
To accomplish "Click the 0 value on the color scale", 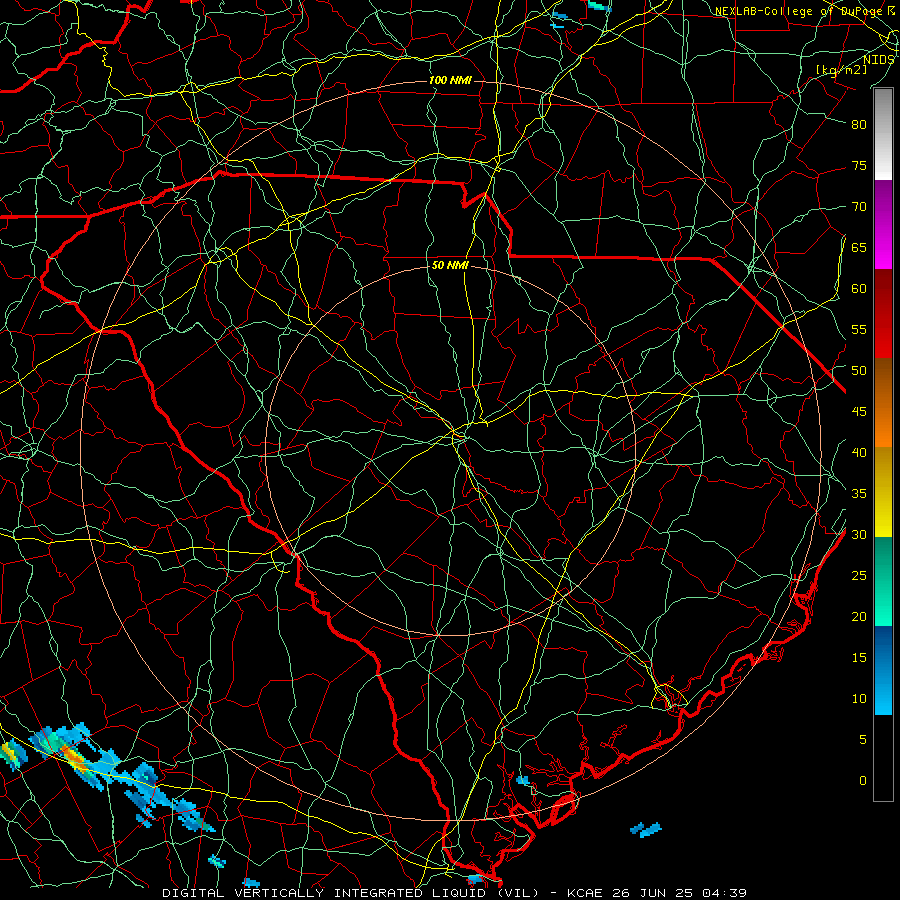I will (863, 781).
